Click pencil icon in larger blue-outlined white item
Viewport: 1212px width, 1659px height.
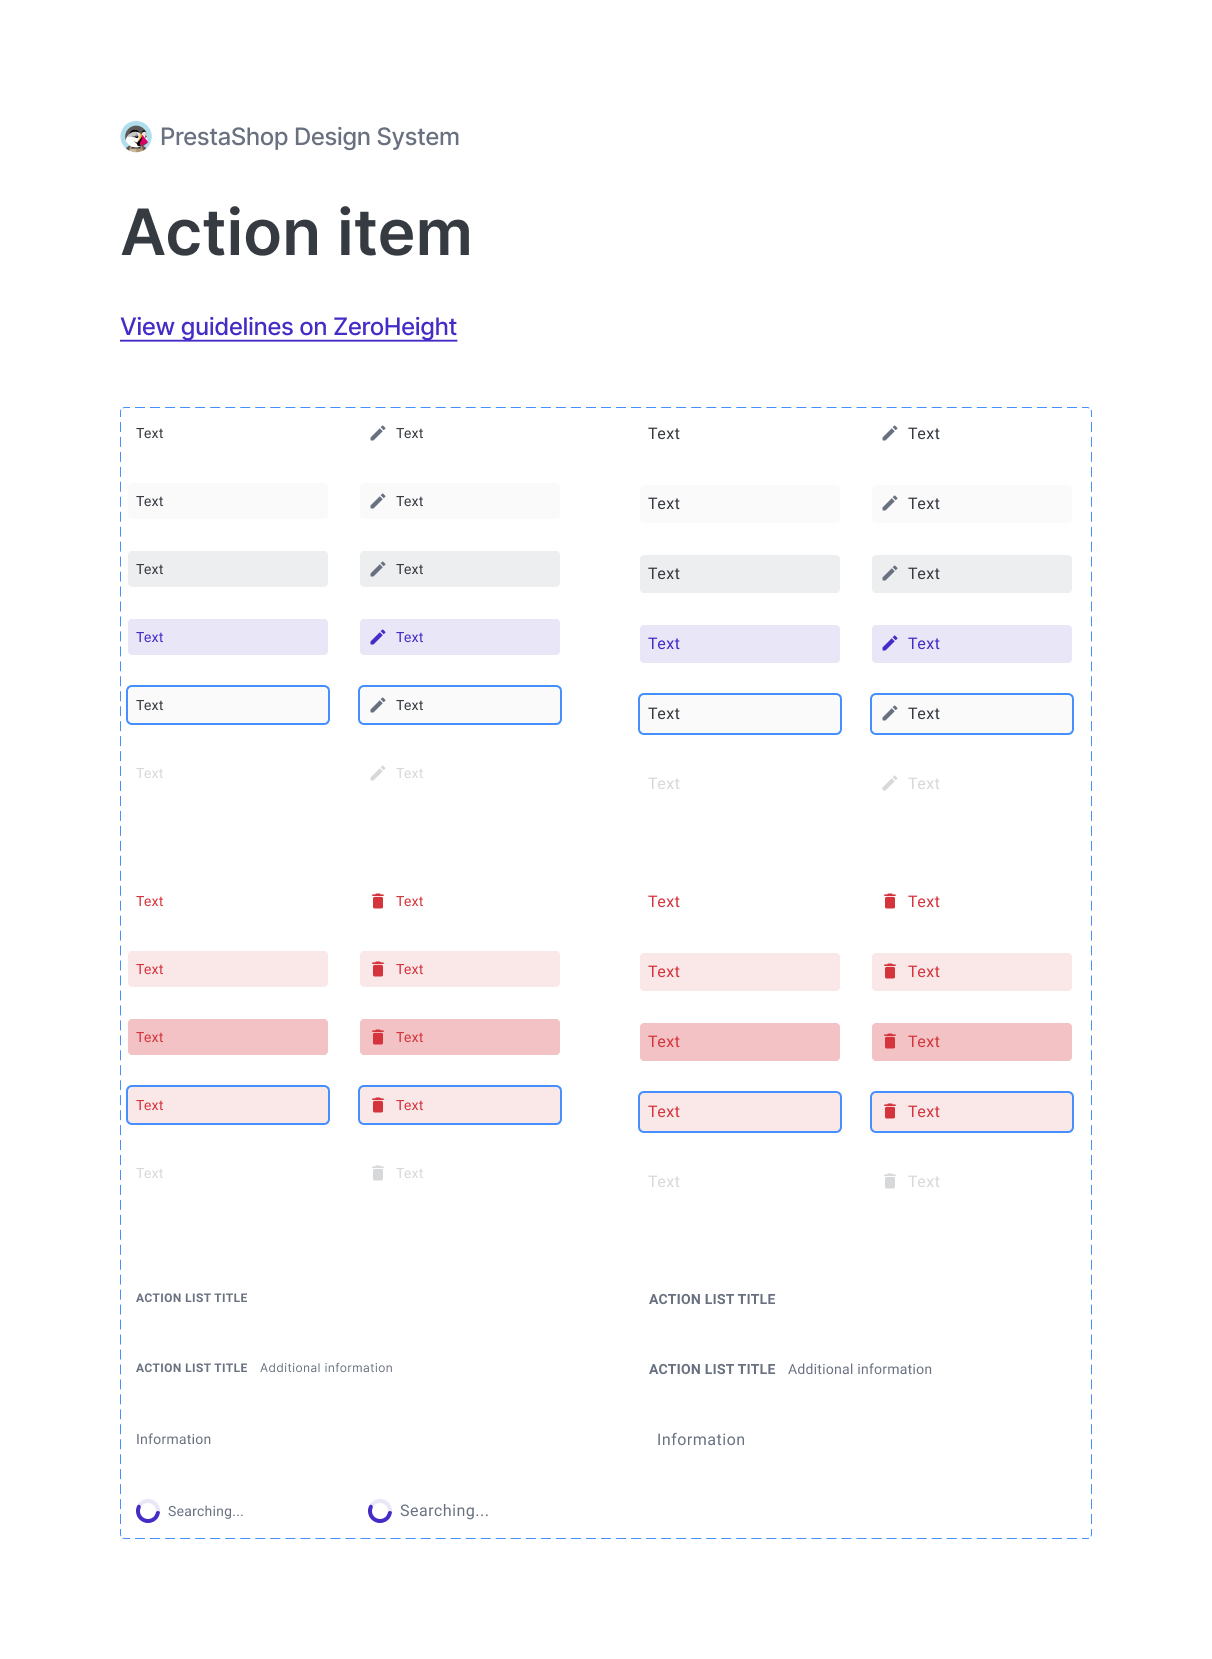(x=890, y=713)
